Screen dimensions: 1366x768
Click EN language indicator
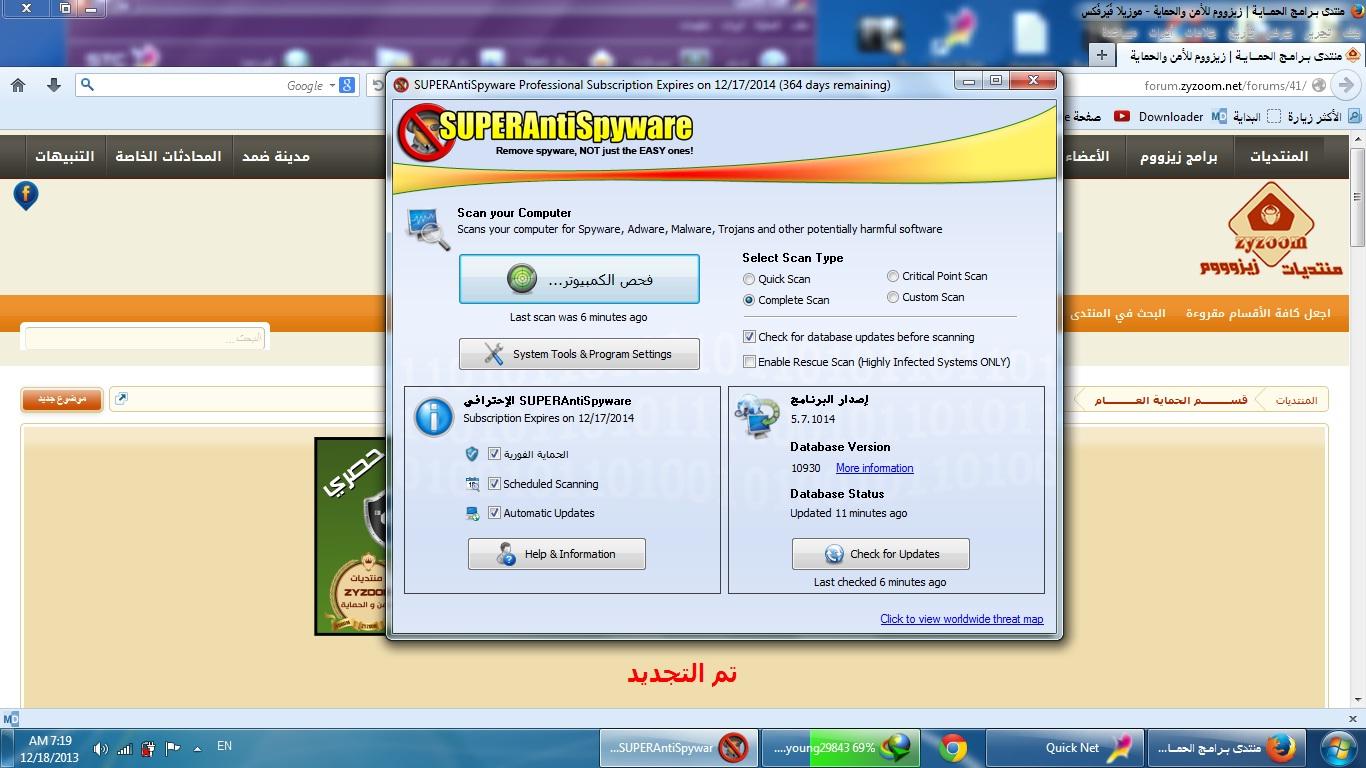(224, 746)
